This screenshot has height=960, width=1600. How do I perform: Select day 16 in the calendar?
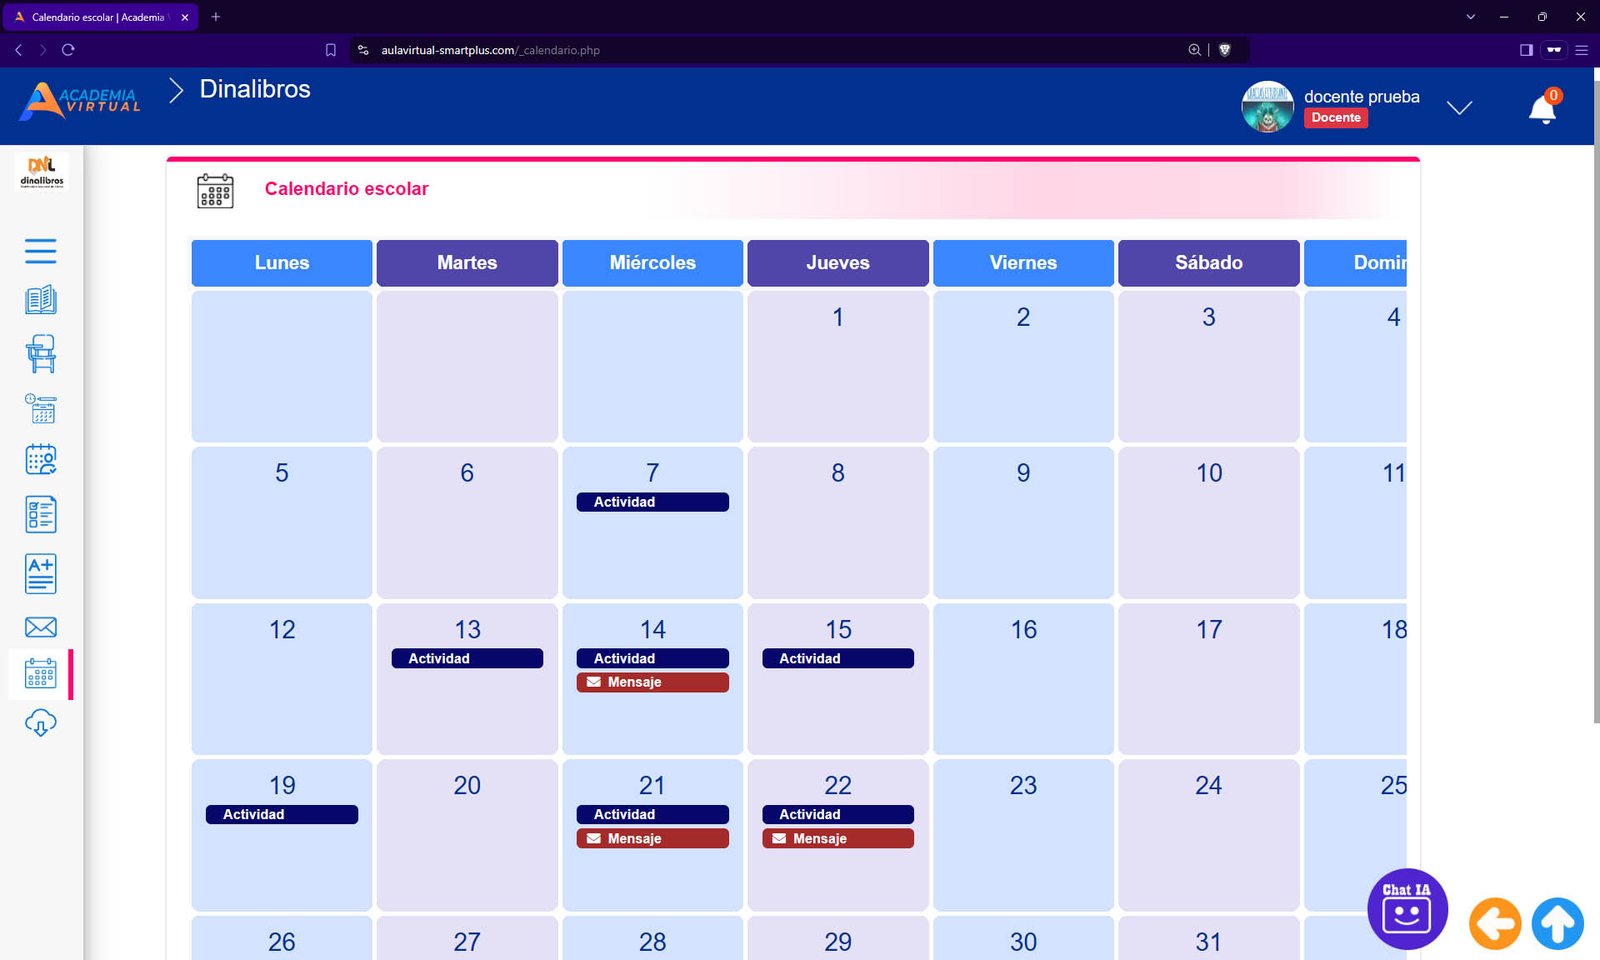point(1023,679)
